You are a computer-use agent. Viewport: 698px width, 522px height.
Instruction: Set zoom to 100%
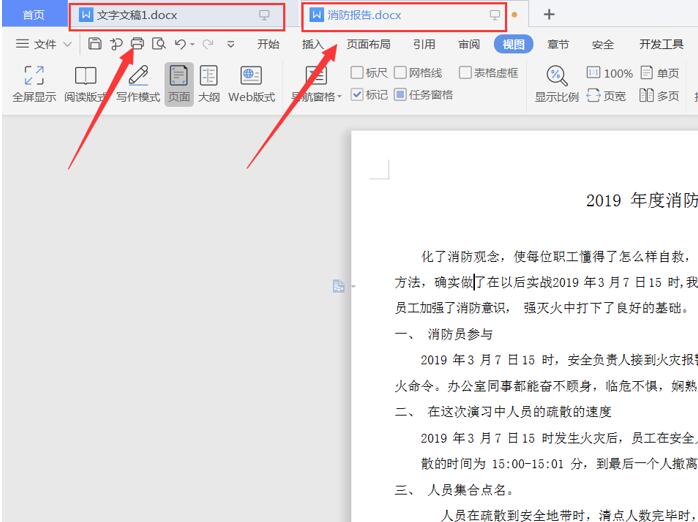(x=609, y=73)
